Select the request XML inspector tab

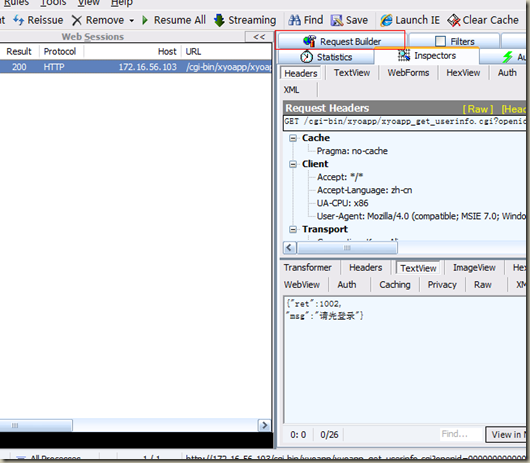[291, 90]
